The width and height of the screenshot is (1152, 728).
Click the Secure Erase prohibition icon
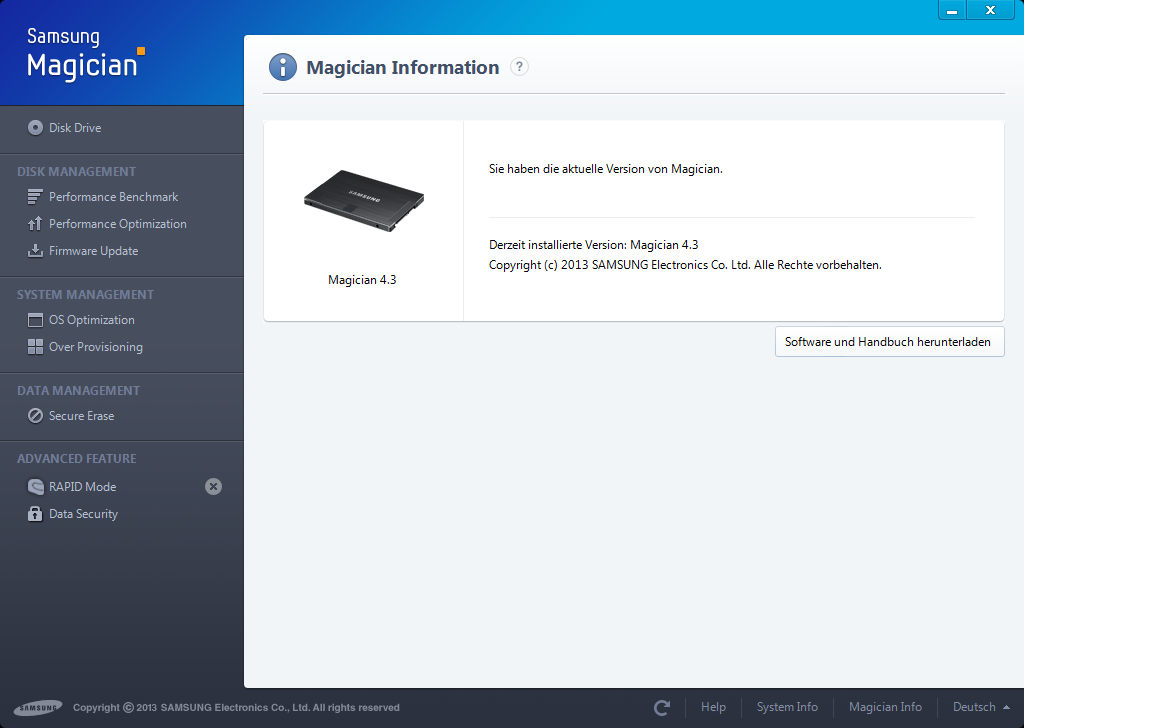(35, 416)
